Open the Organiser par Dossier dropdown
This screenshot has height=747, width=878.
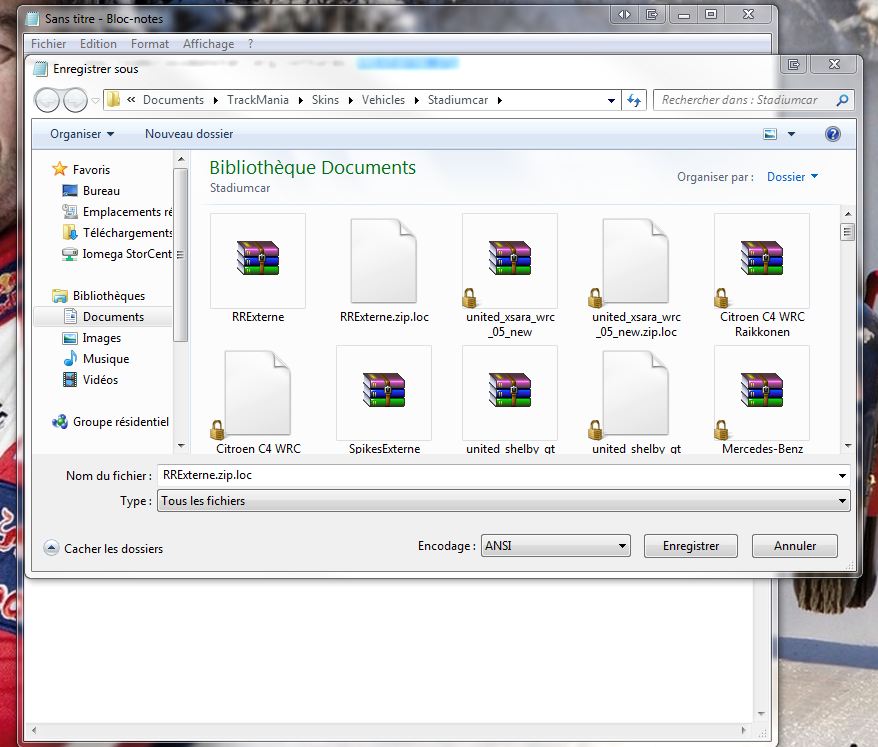click(x=792, y=177)
